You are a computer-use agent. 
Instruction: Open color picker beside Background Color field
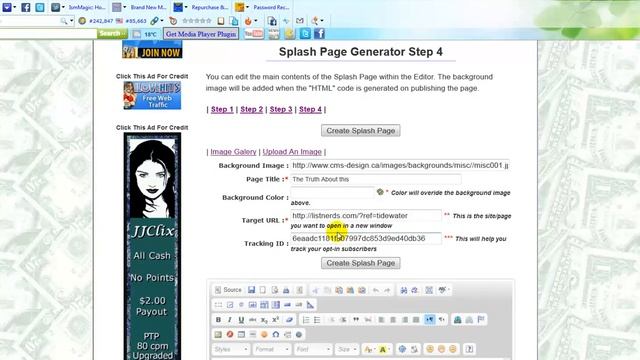pos(380,192)
